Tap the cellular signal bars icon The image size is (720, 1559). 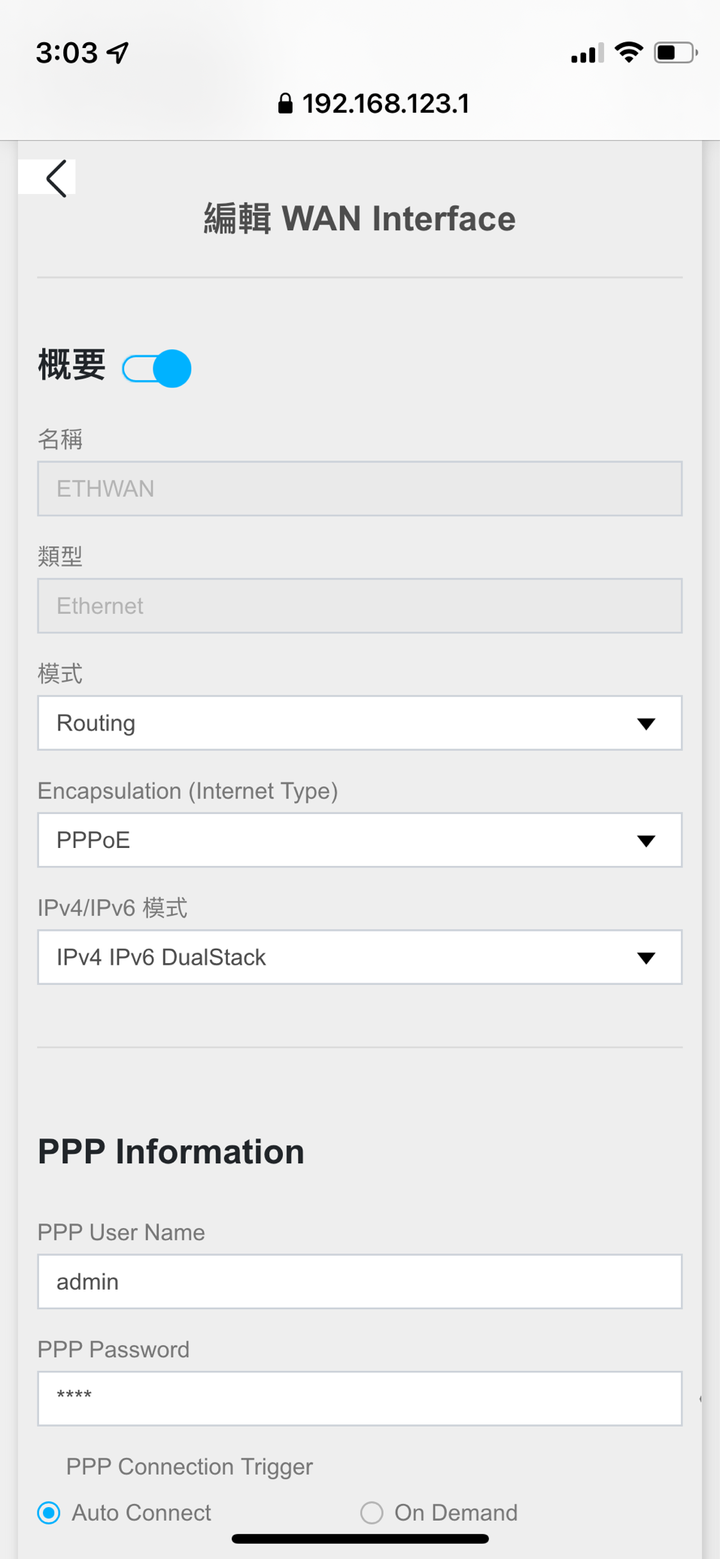(587, 53)
